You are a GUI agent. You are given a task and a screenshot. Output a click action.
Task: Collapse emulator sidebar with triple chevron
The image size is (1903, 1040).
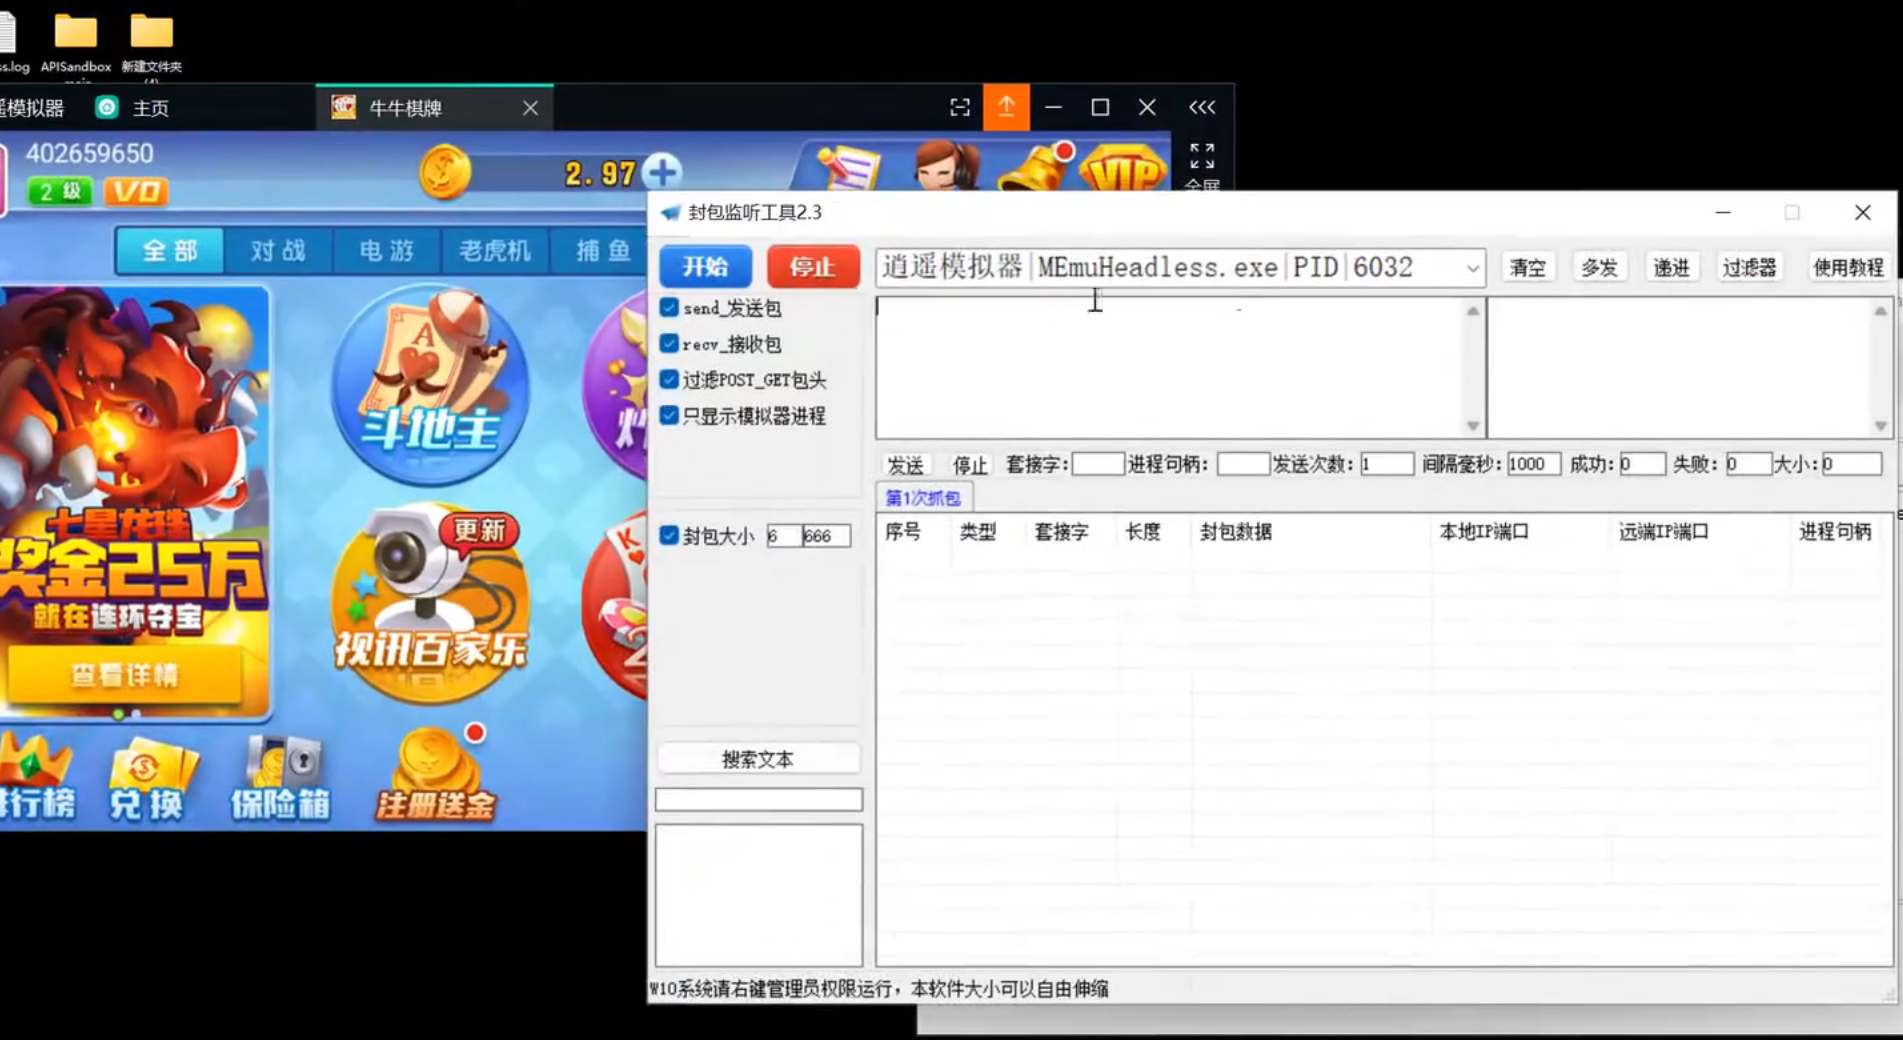click(x=1202, y=107)
